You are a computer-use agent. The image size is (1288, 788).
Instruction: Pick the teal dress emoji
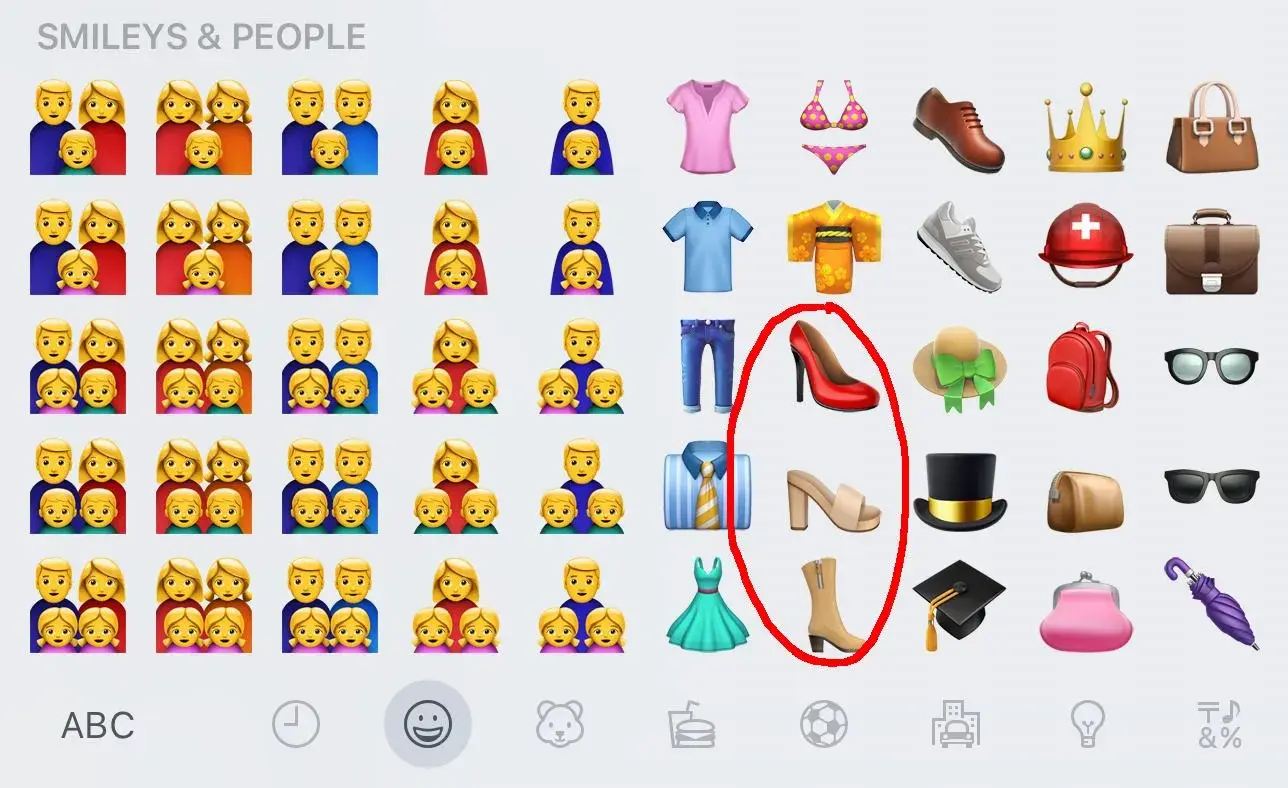708,605
